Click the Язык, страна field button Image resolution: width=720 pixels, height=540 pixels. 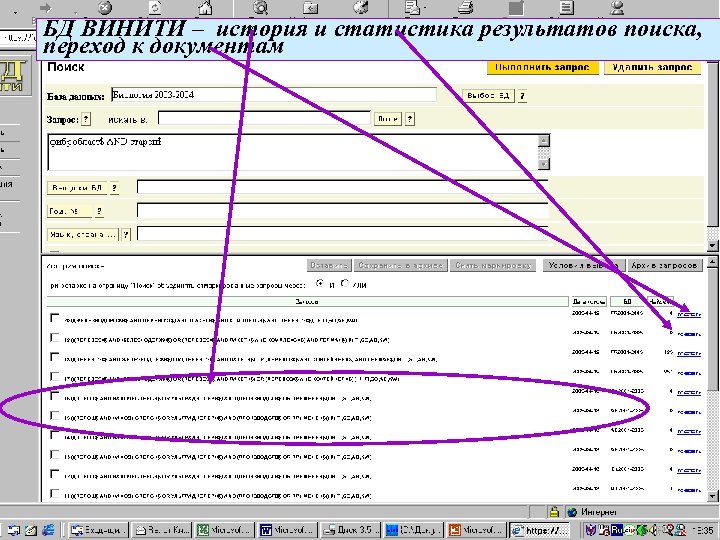point(83,234)
